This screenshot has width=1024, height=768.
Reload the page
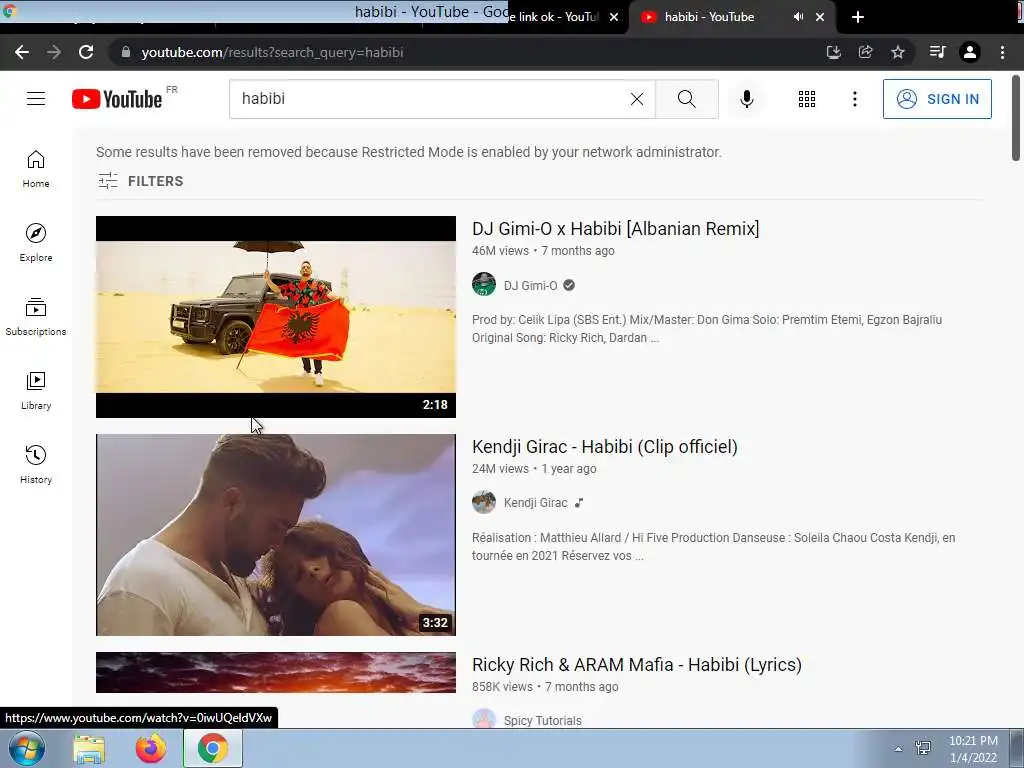pyautogui.click(x=86, y=52)
